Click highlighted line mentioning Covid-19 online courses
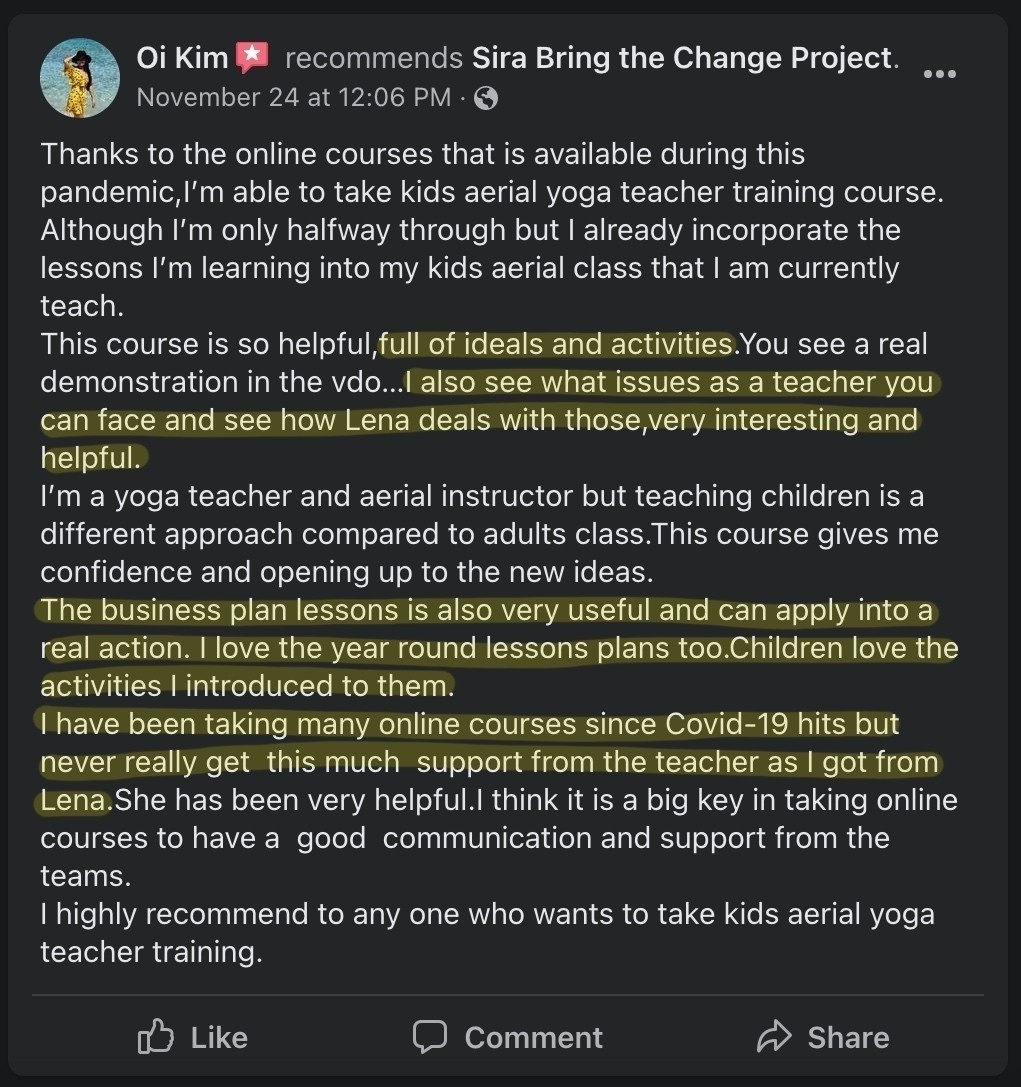Image resolution: width=1021 pixels, height=1087 pixels. (x=469, y=724)
